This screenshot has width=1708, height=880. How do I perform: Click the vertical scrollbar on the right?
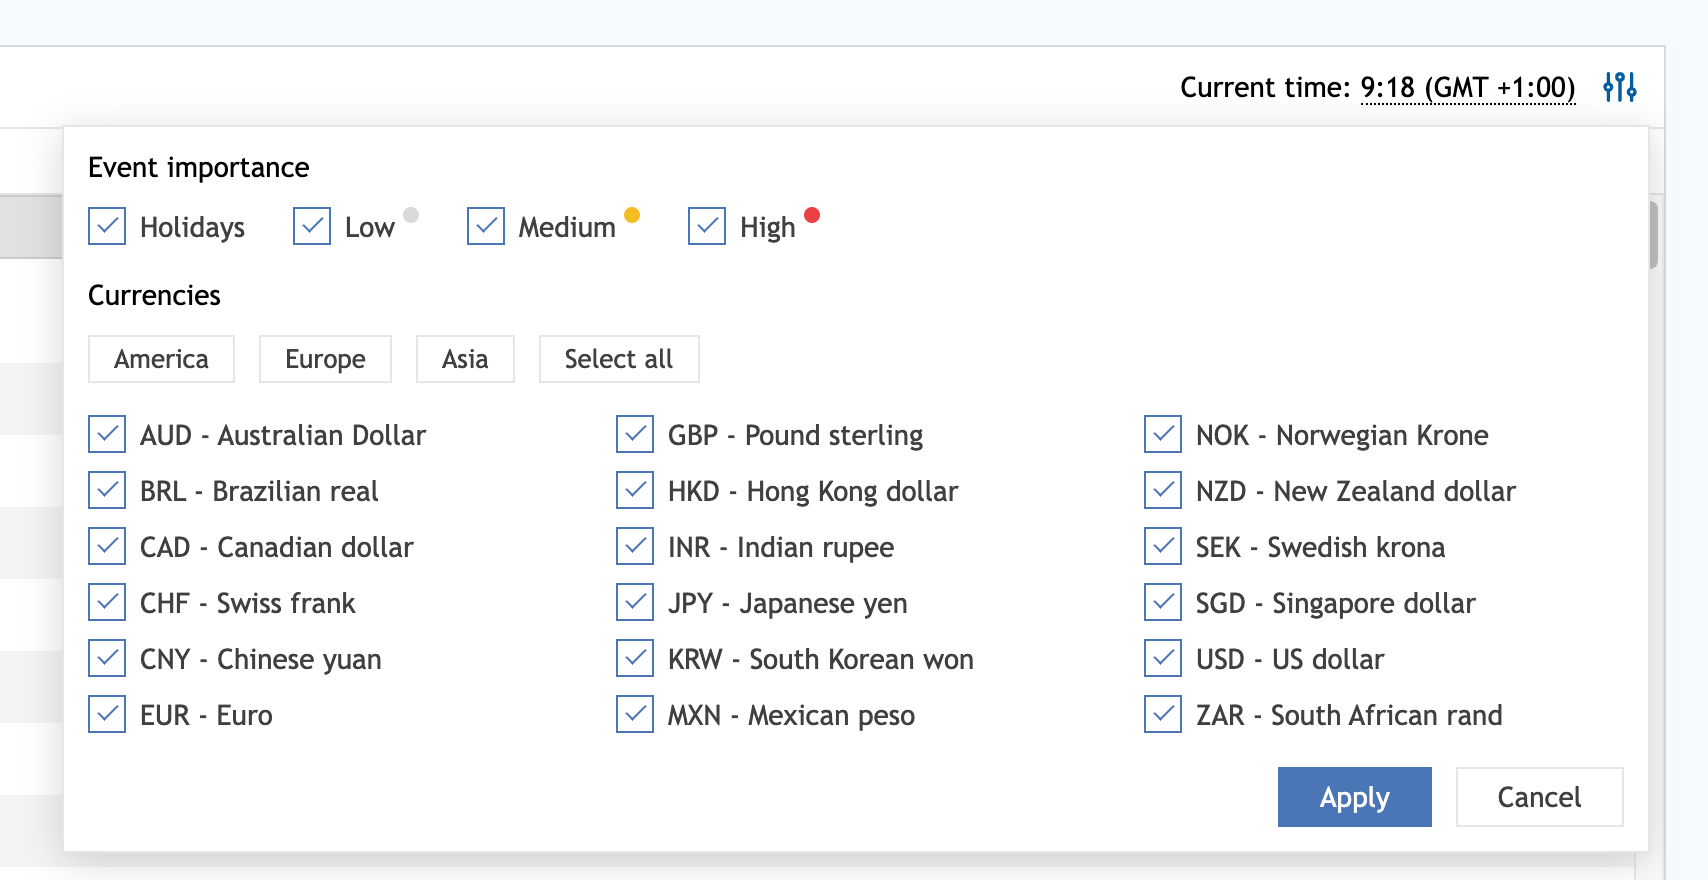(1654, 236)
